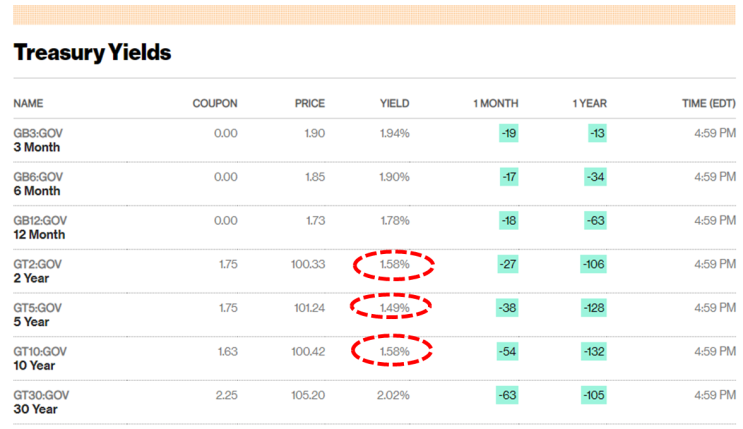
Task: Click the 2.25 coupon value
Action: 227,395
